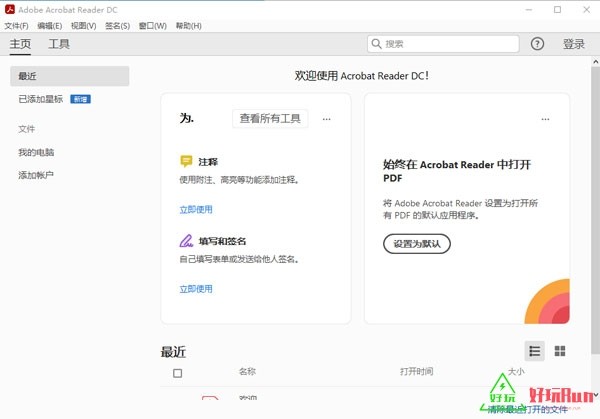Image resolution: width=600 pixels, height=419 pixels.
Task: Click the 查看所有工具 button
Action: [x=270, y=119]
